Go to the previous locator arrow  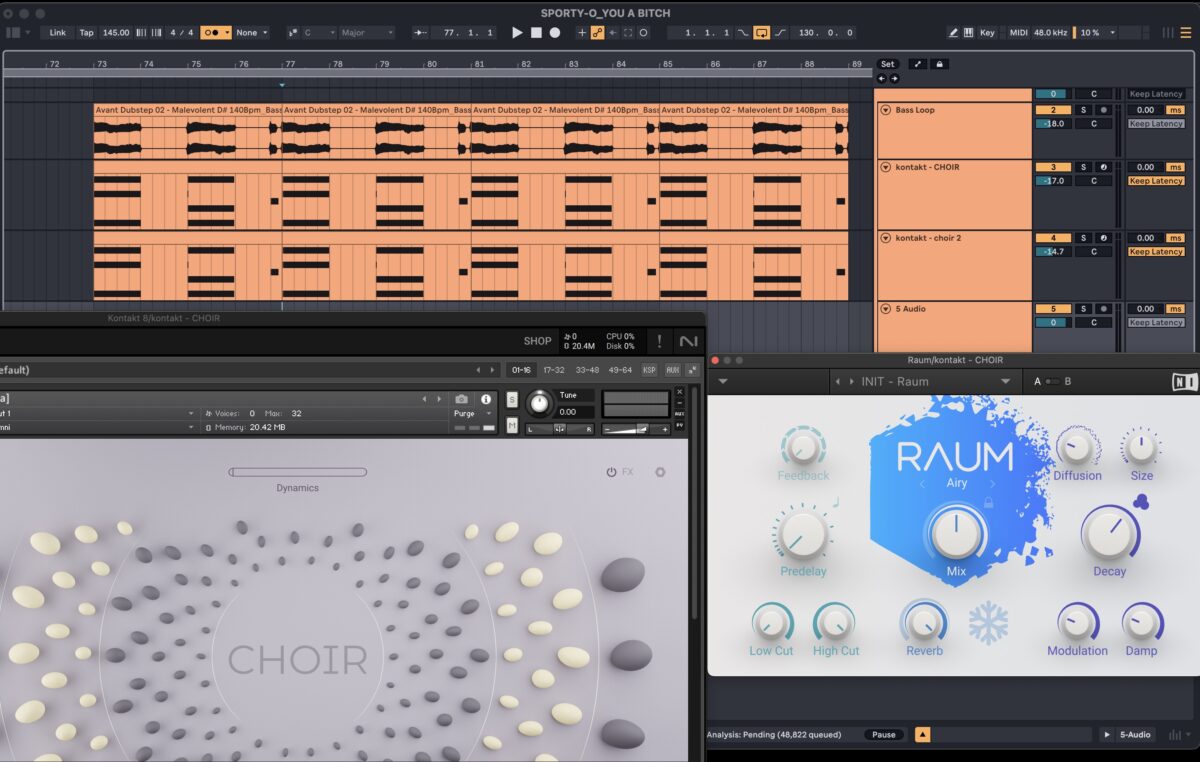(x=881, y=78)
